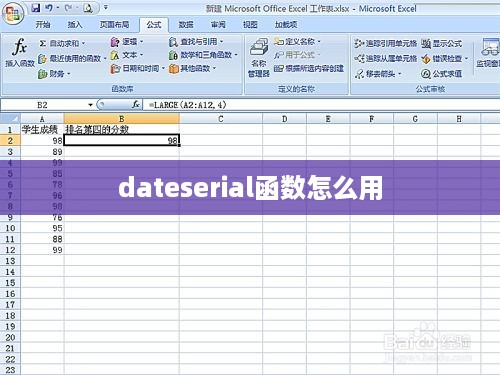500x375 pixels.
Task: Open print preview from quick access toolbar
Action: 88,8
